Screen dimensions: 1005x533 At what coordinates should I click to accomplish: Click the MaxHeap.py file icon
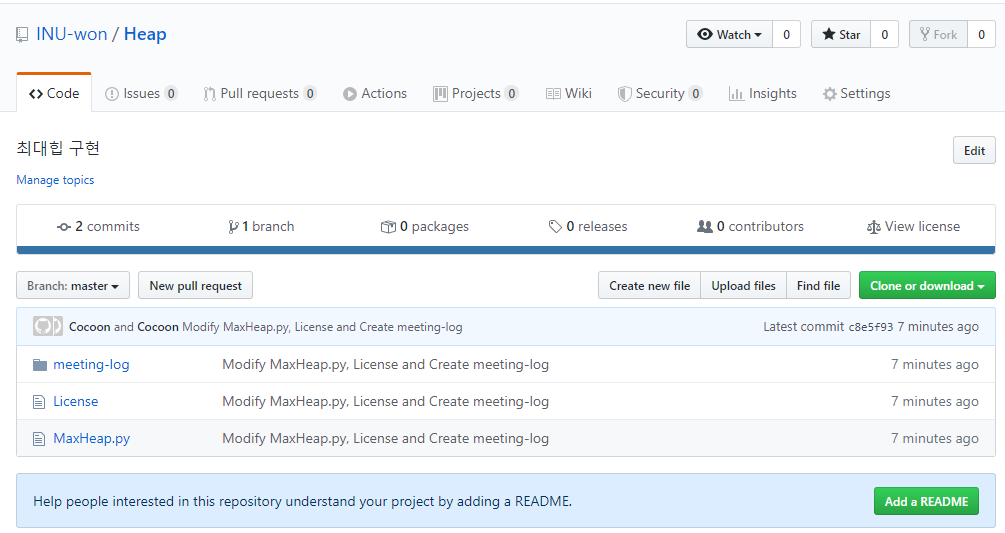pyautogui.click(x=39, y=439)
